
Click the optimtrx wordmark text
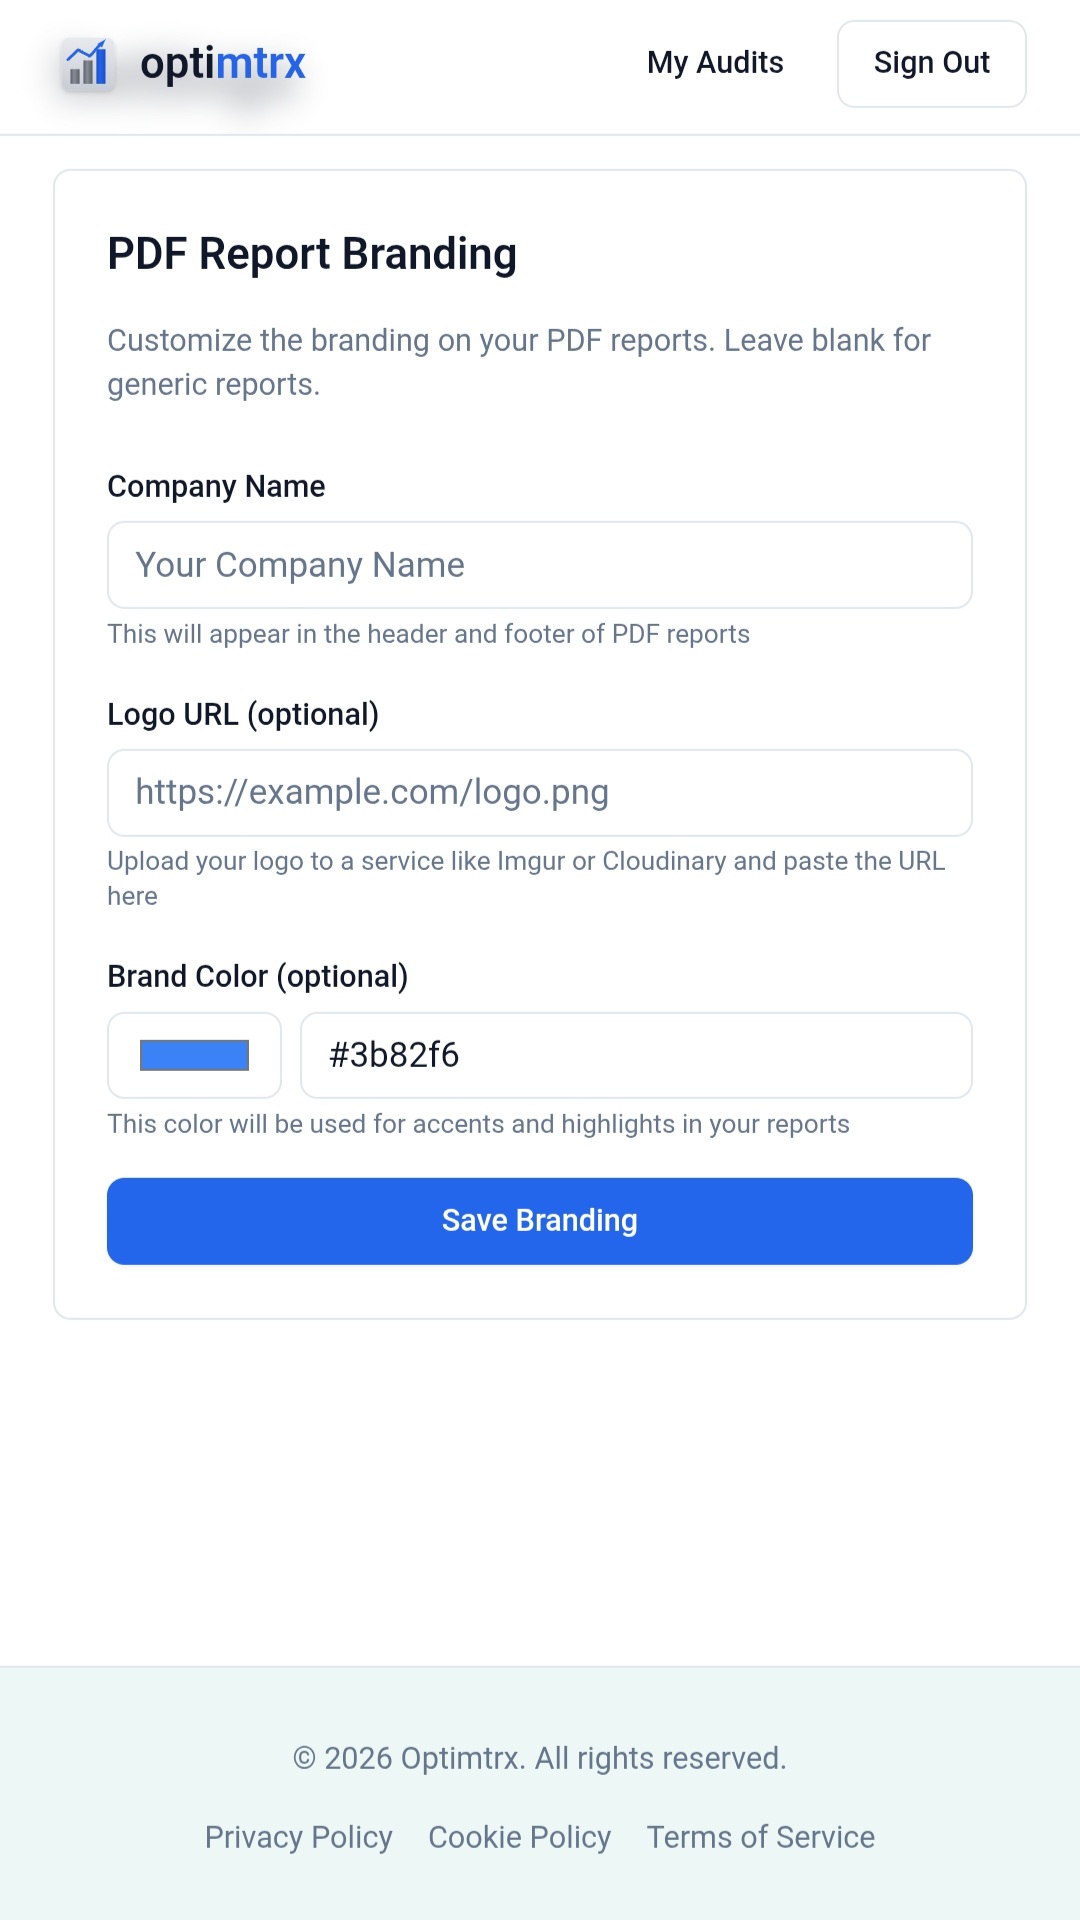coord(223,64)
